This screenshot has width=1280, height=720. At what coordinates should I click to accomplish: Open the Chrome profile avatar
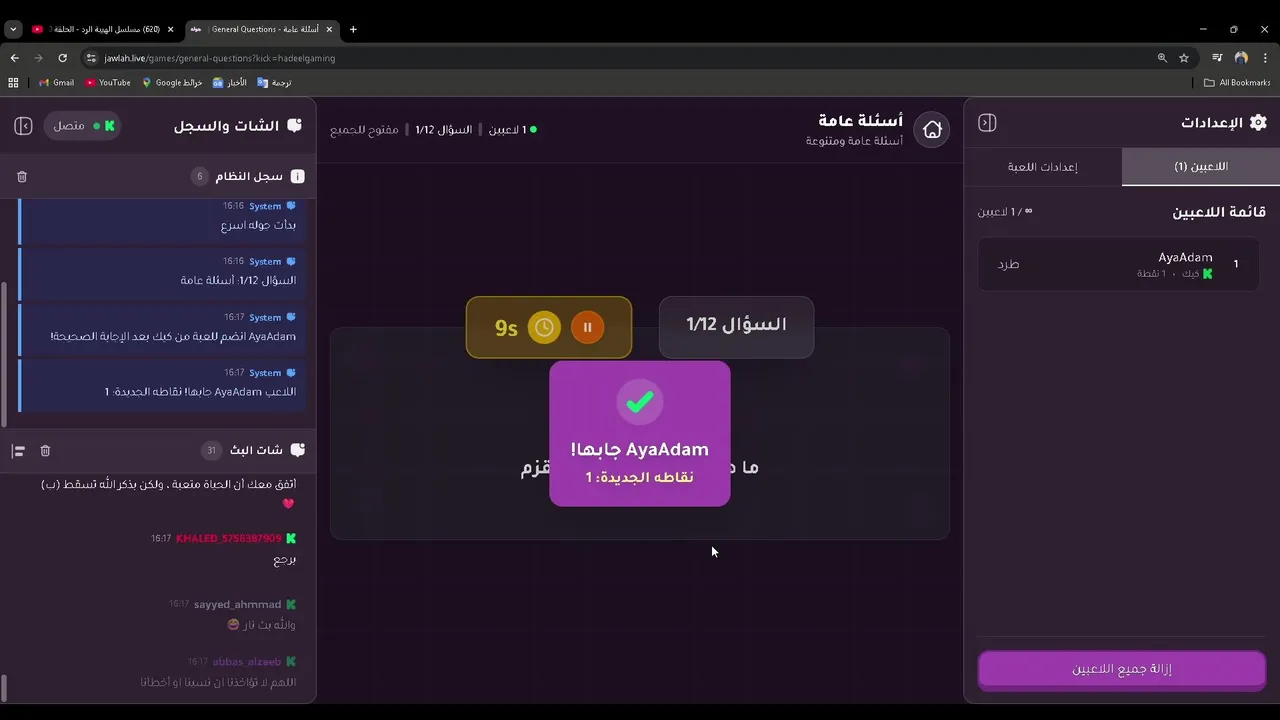[1241, 58]
